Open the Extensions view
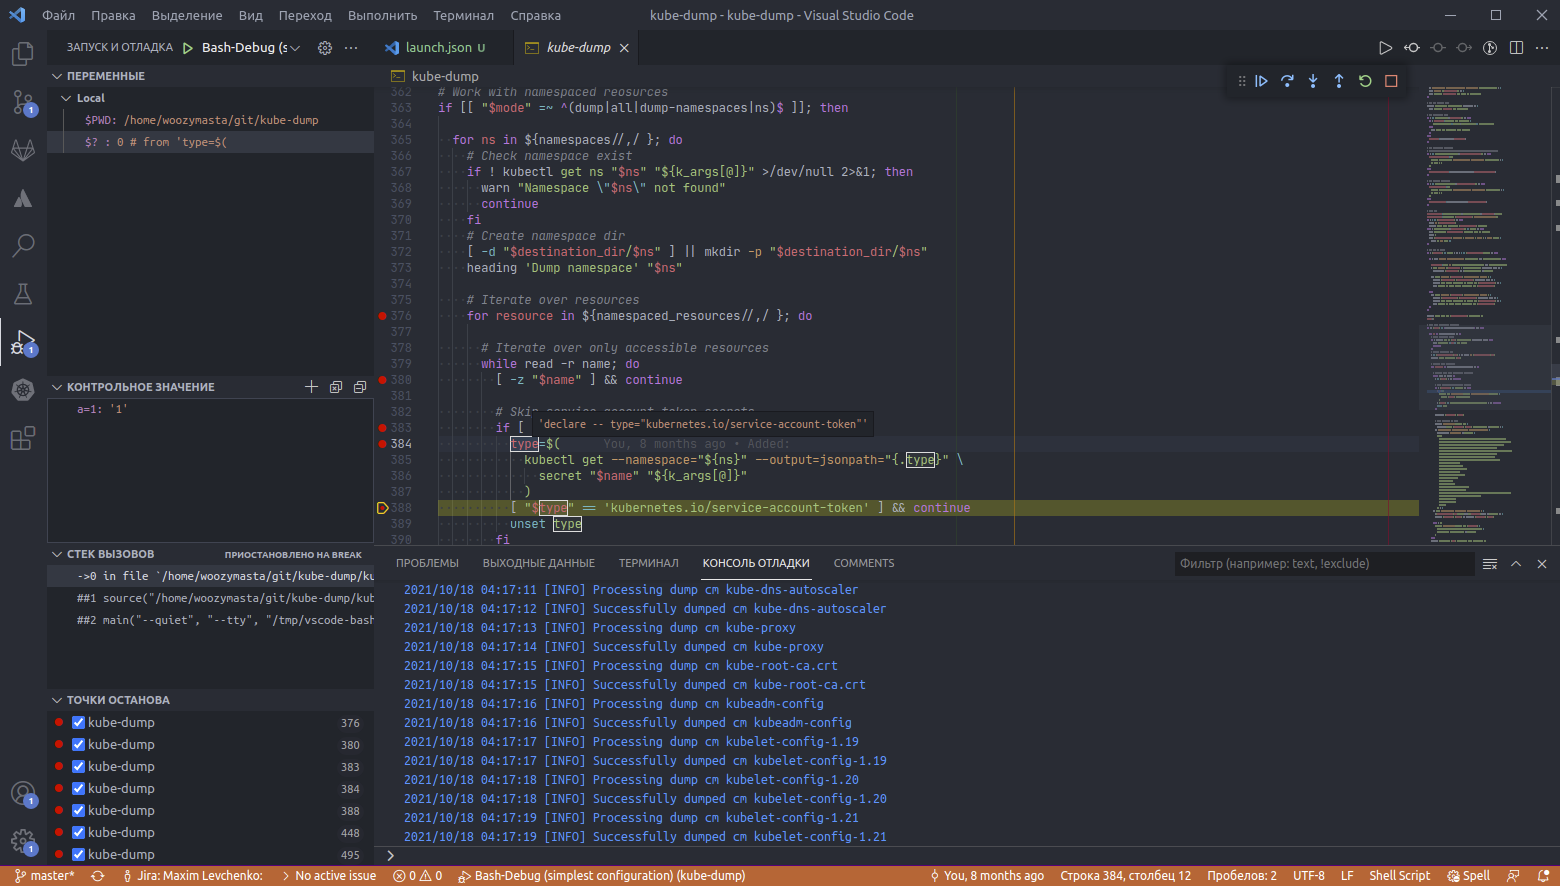The image size is (1560, 886). (22, 438)
